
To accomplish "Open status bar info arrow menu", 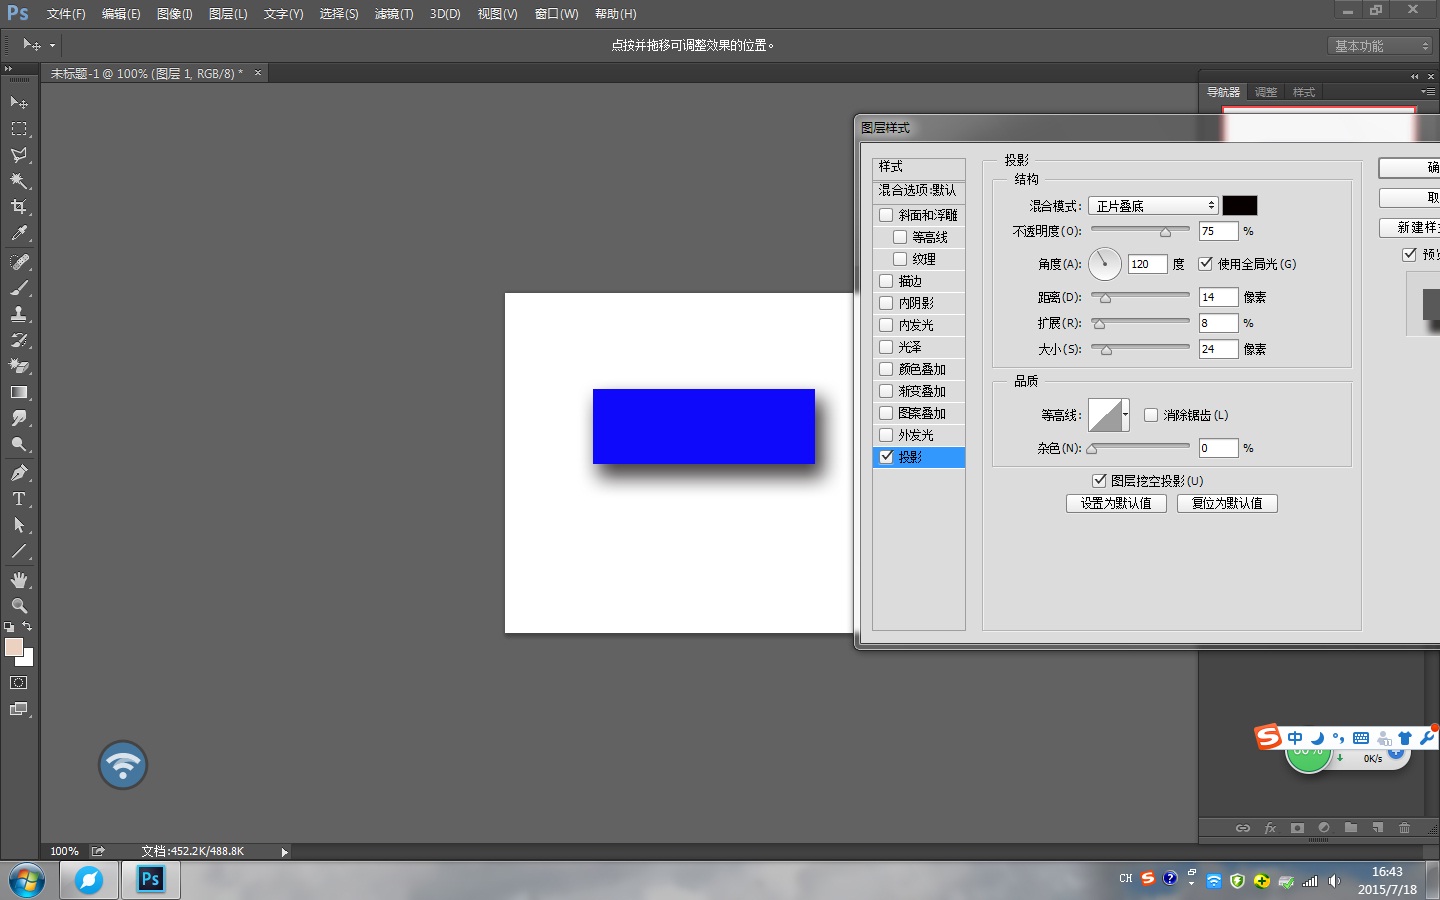I will tap(284, 852).
